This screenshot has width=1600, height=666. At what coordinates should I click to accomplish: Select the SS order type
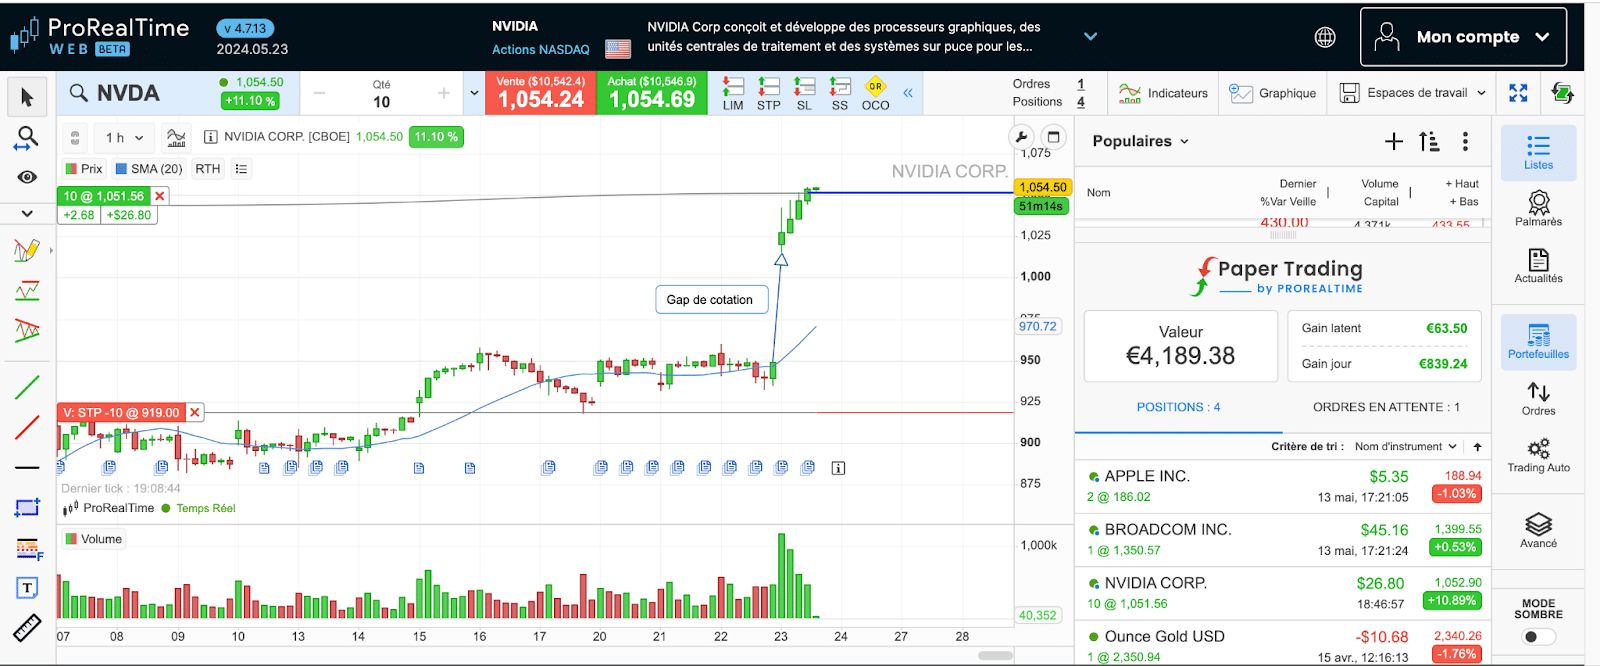840,93
